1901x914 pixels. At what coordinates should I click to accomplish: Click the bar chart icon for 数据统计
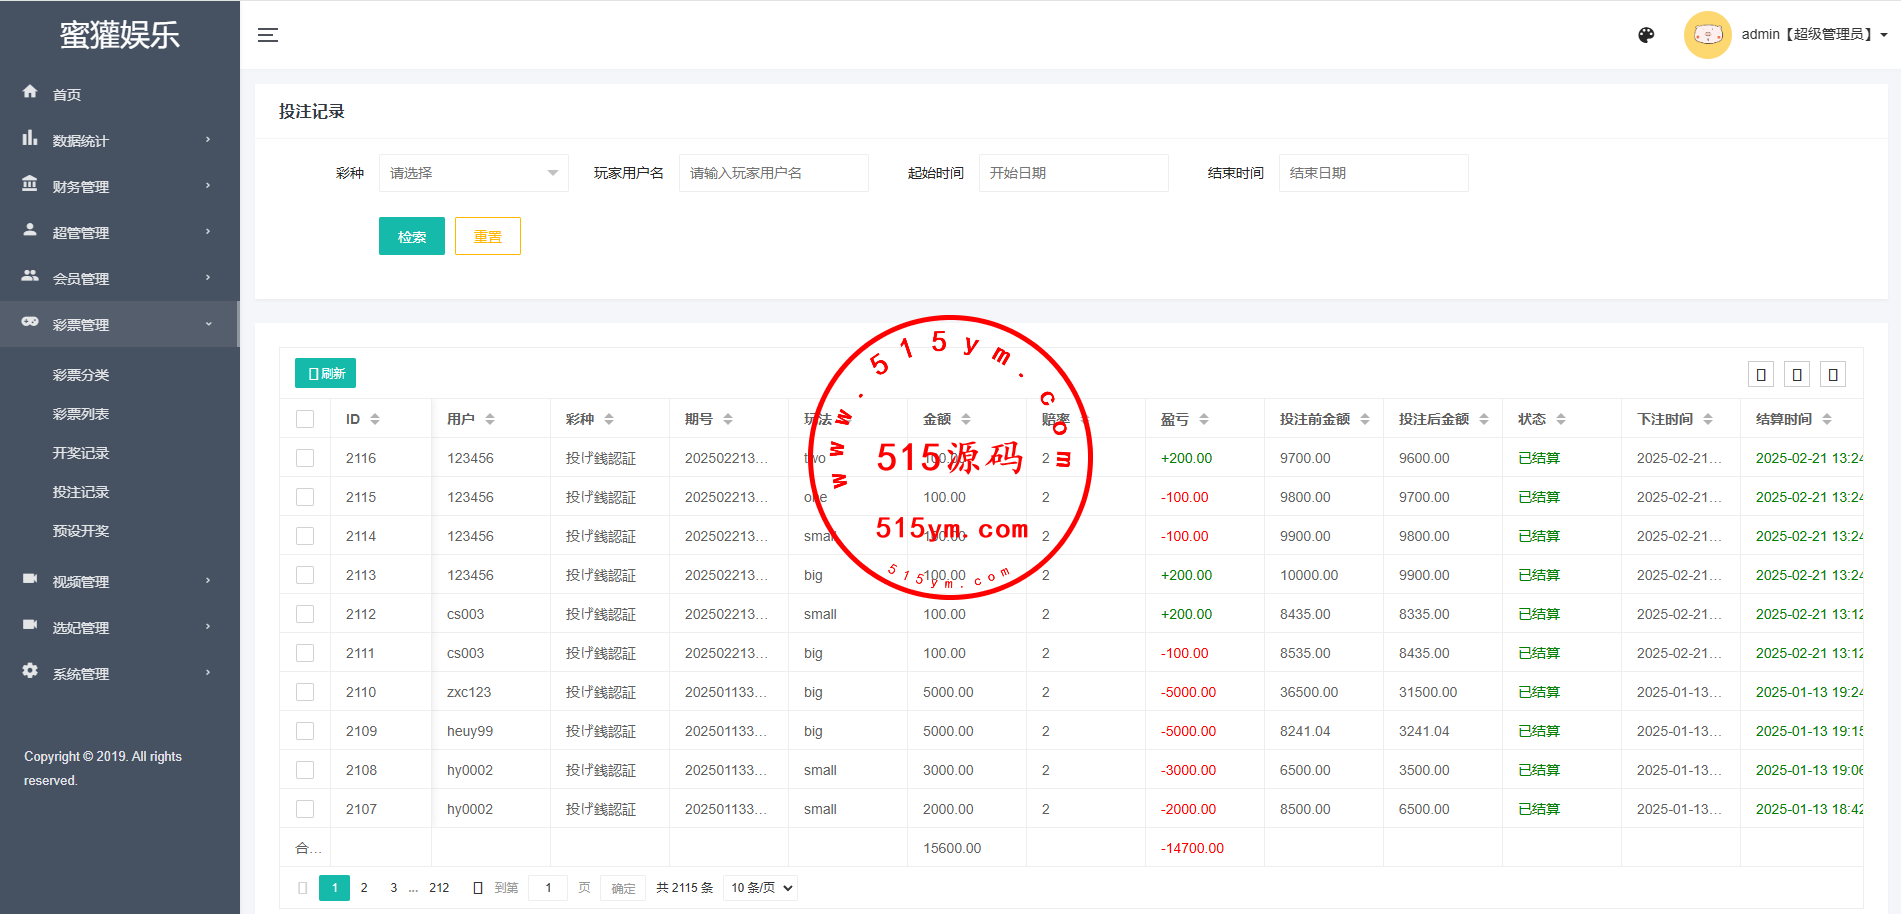click(x=30, y=138)
